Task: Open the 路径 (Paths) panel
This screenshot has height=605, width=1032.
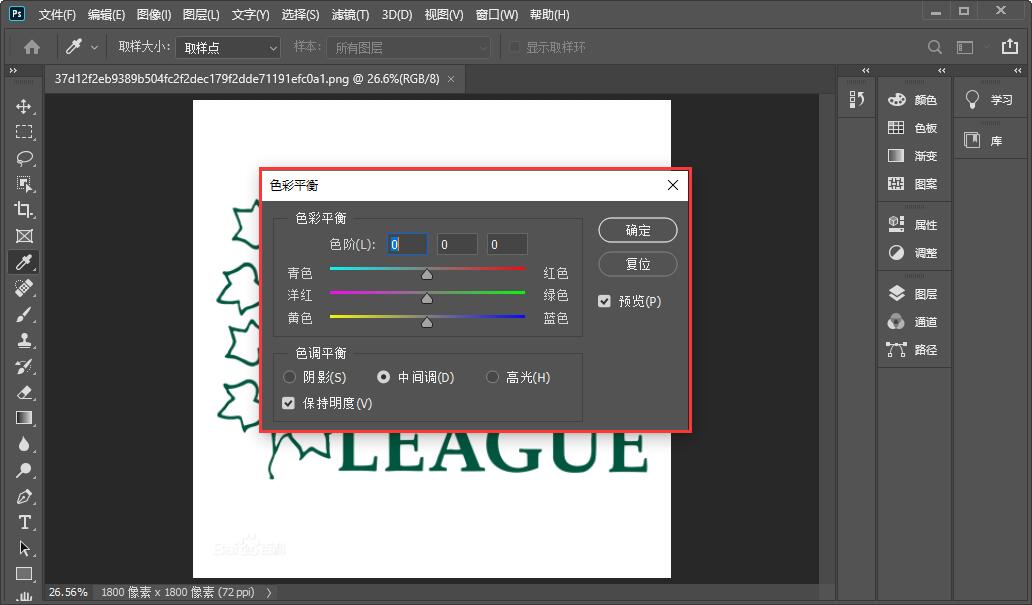Action: [913, 350]
